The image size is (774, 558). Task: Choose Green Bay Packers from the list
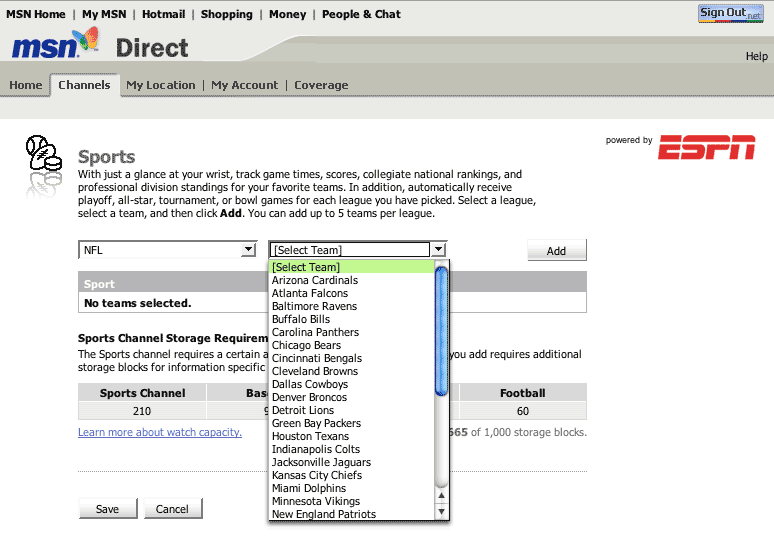coord(352,423)
